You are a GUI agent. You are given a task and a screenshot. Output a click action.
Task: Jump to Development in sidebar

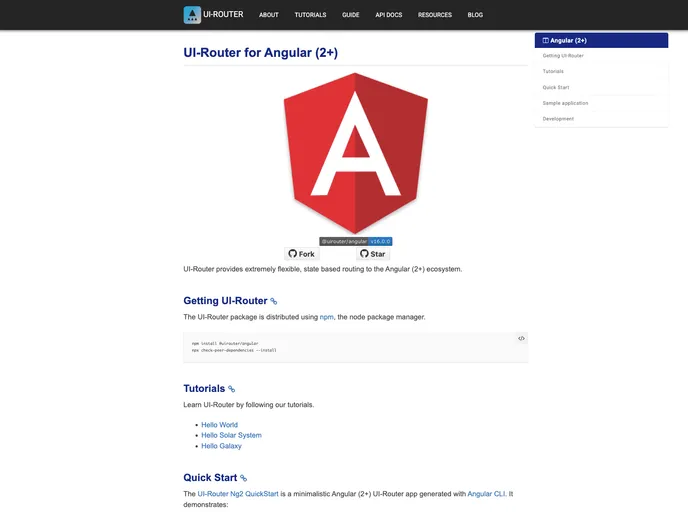coord(558,119)
